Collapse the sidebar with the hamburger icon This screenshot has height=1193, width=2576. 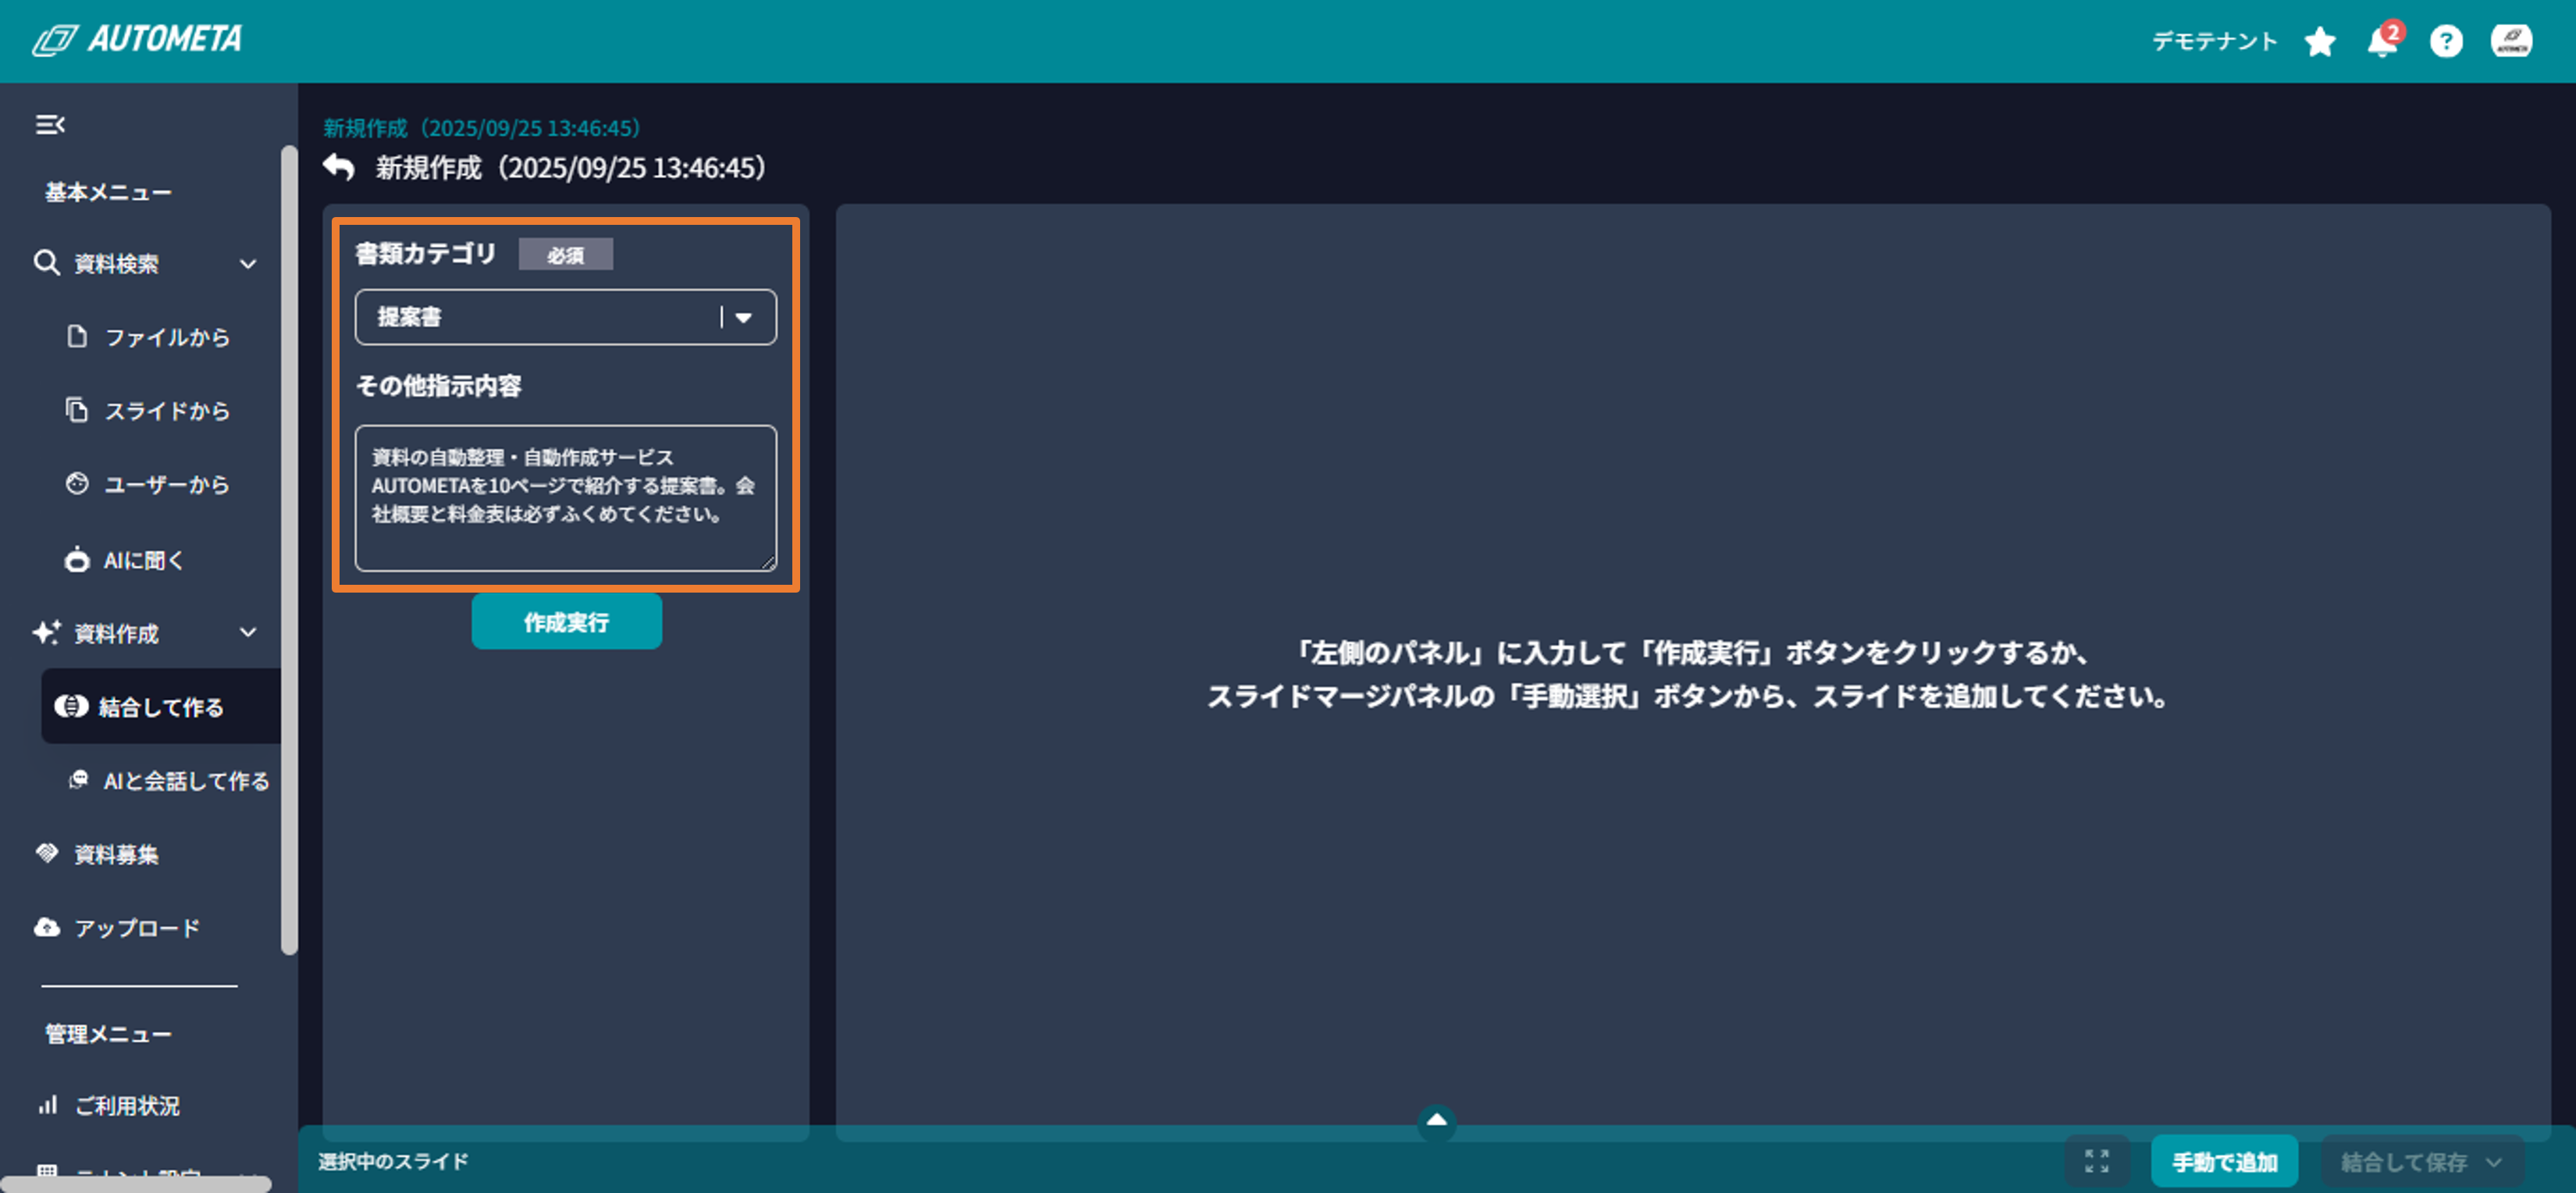[50, 125]
